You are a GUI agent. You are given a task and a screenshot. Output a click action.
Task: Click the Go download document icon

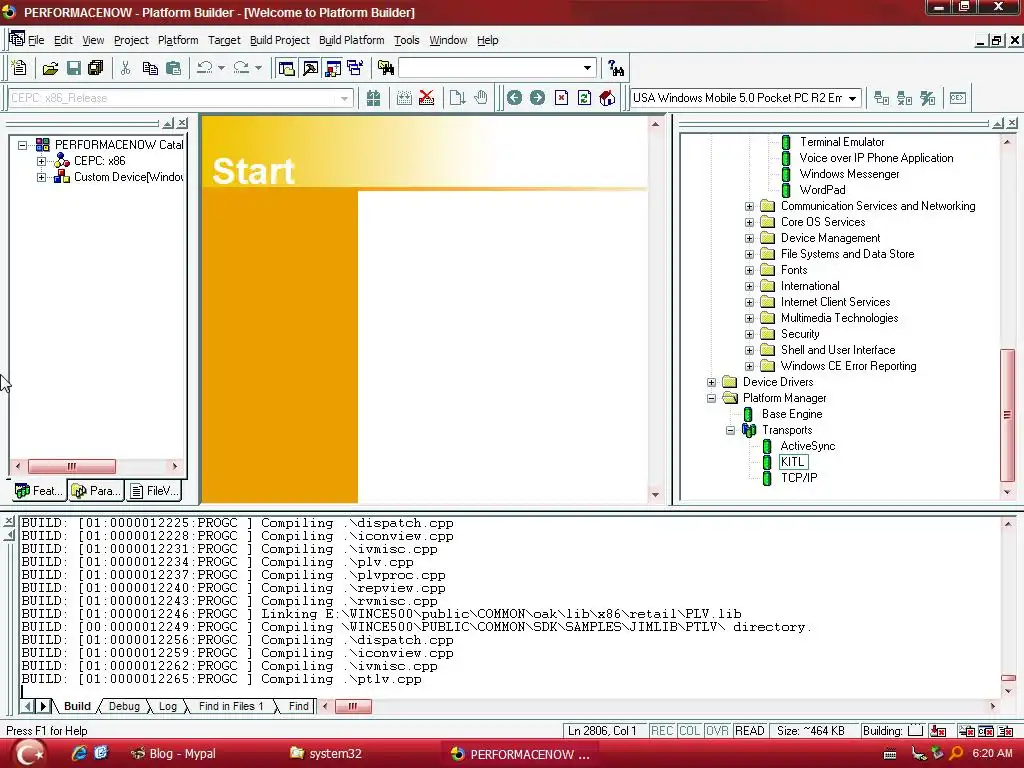(x=457, y=98)
